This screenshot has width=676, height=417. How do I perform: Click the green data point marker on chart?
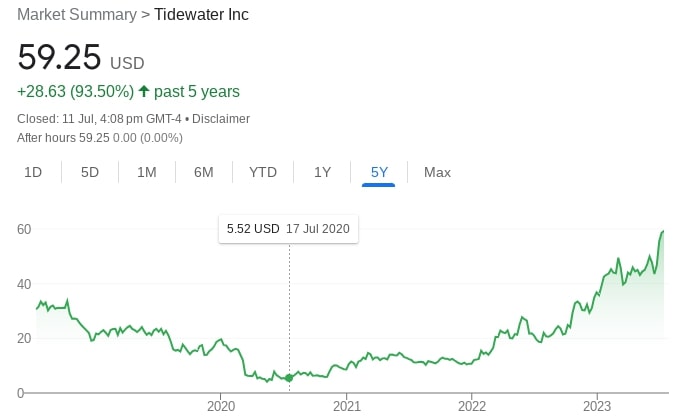point(289,377)
